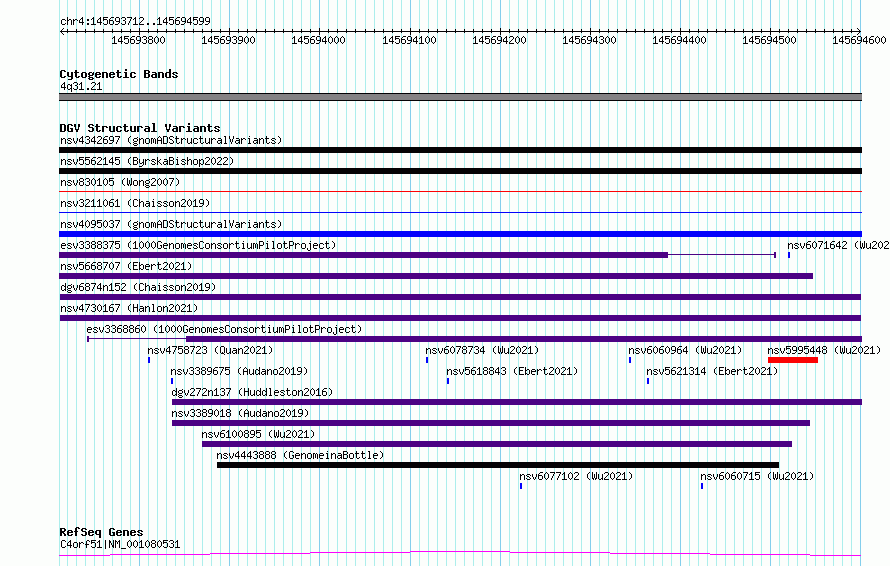Click the red nsv5995448 variant bar
890x566 pixels.
pyautogui.click(x=793, y=360)
